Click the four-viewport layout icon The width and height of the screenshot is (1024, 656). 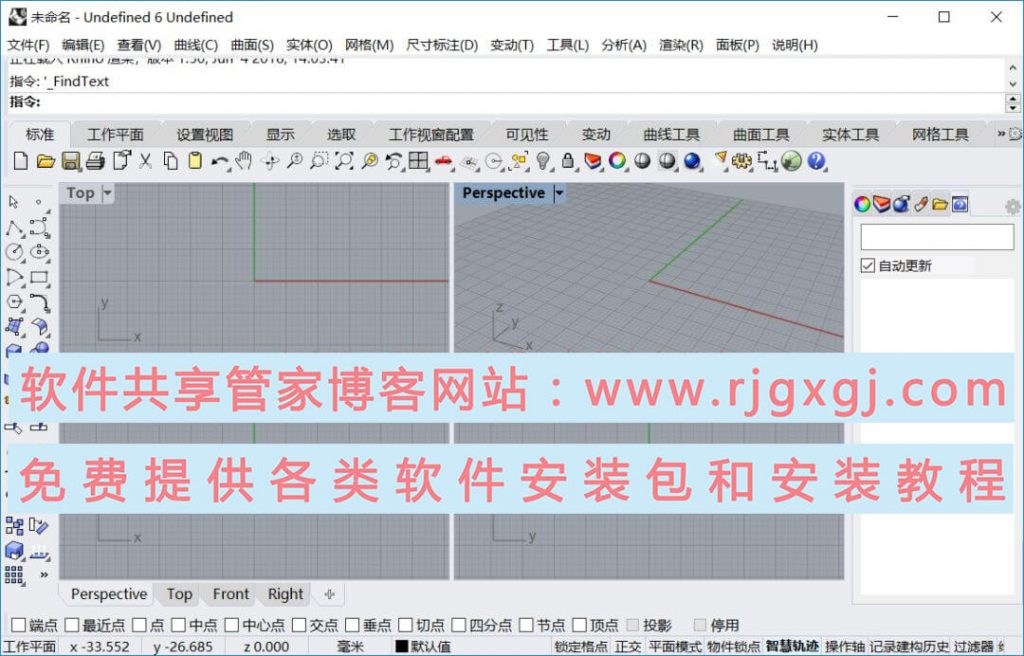[x=418, y=161]
